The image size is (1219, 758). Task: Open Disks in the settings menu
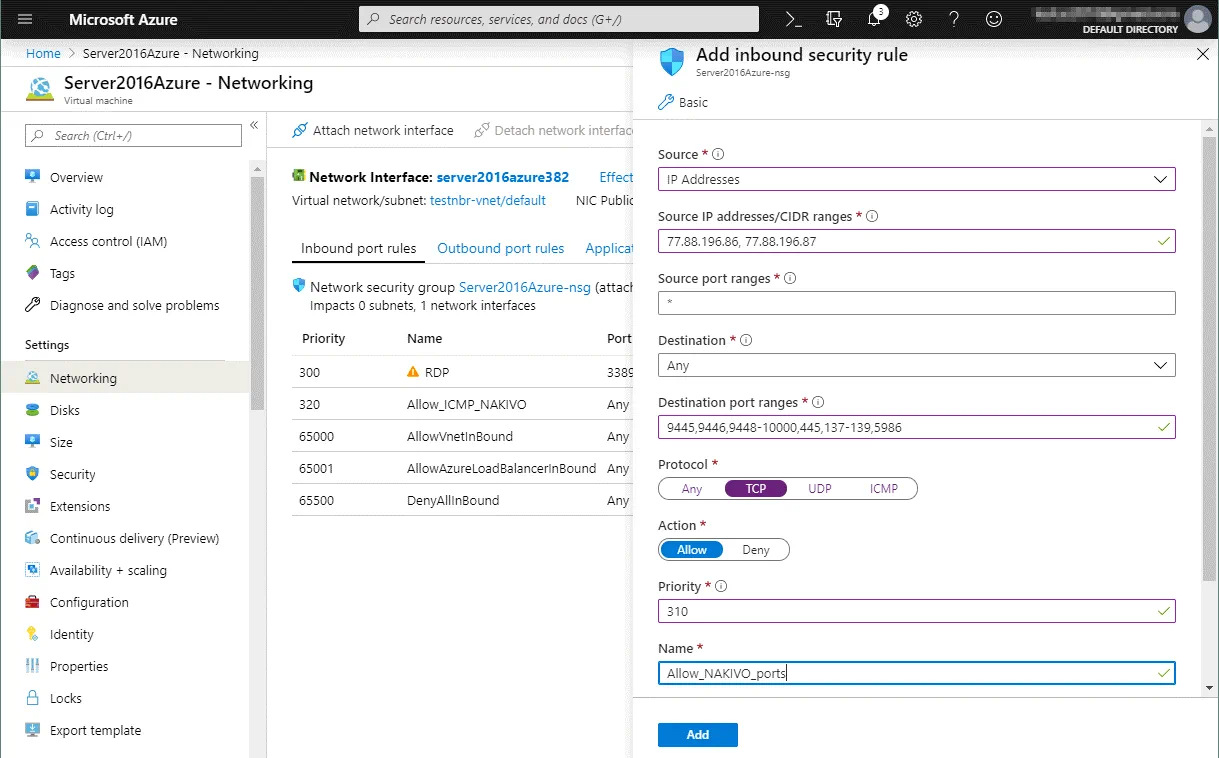coord(65,410)
